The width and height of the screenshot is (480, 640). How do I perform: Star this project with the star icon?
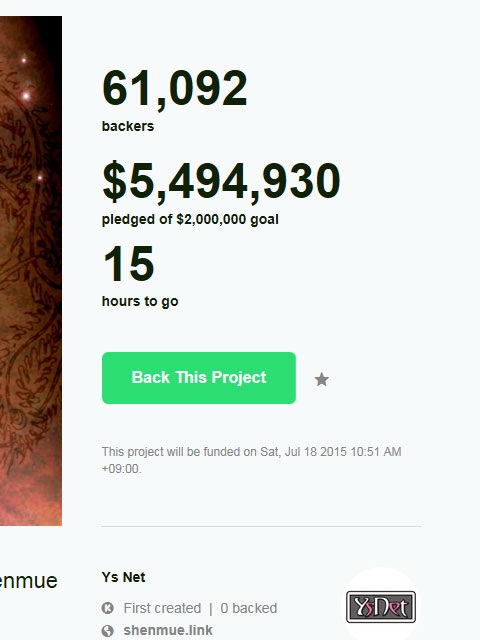click(322, 380)
